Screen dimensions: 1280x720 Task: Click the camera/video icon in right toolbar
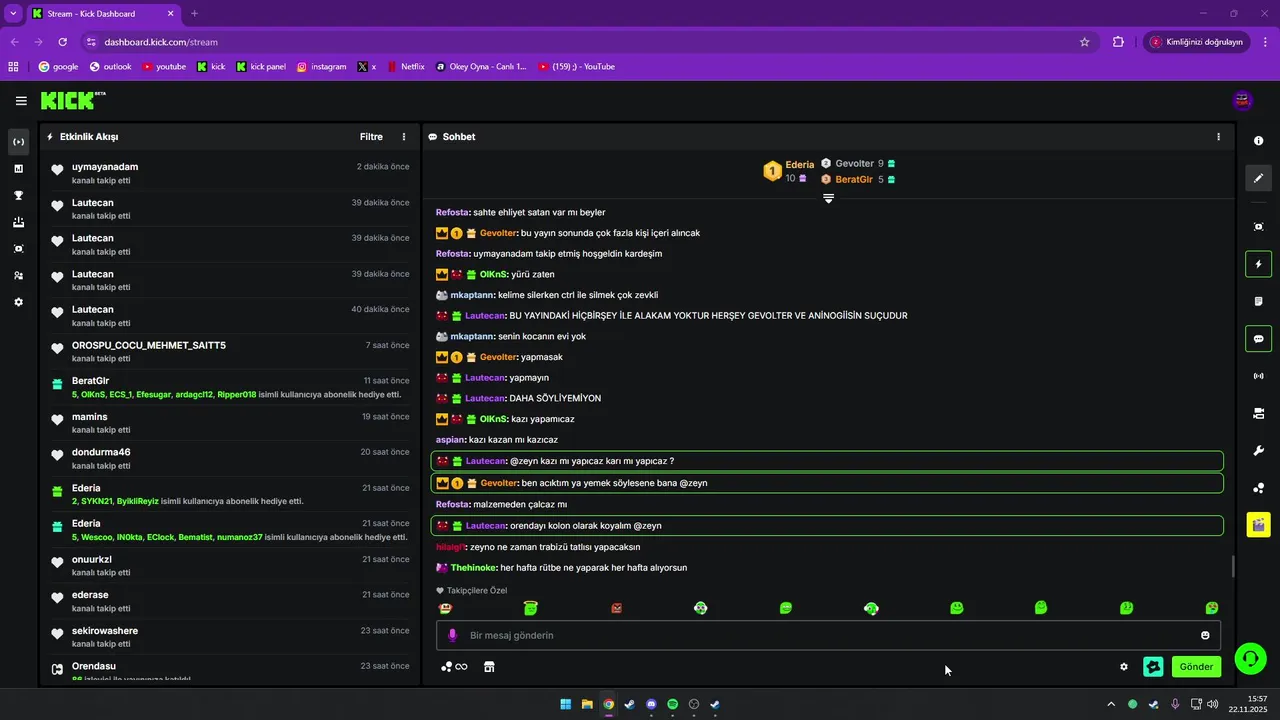click(1258, 413)
